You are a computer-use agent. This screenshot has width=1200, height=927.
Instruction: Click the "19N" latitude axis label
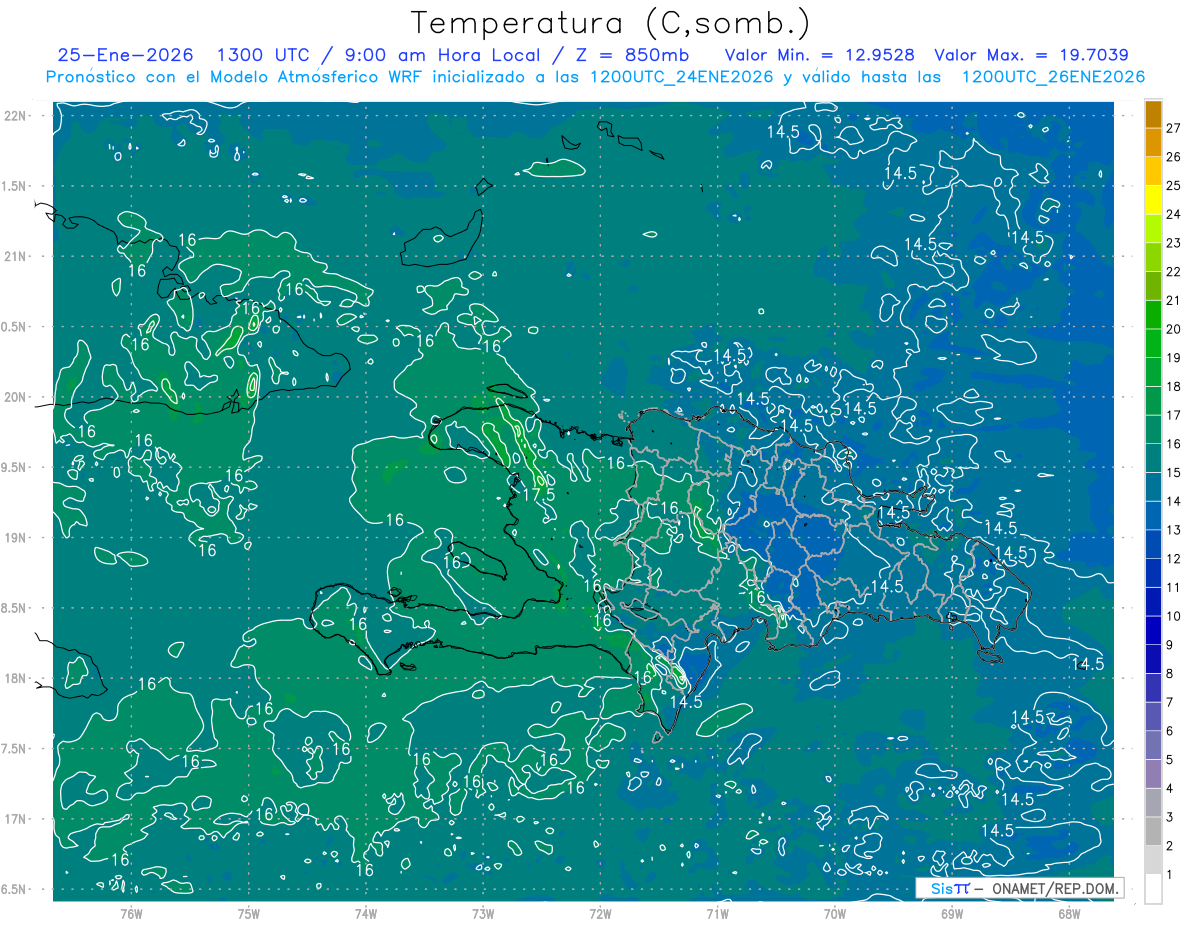pos(15,538)
